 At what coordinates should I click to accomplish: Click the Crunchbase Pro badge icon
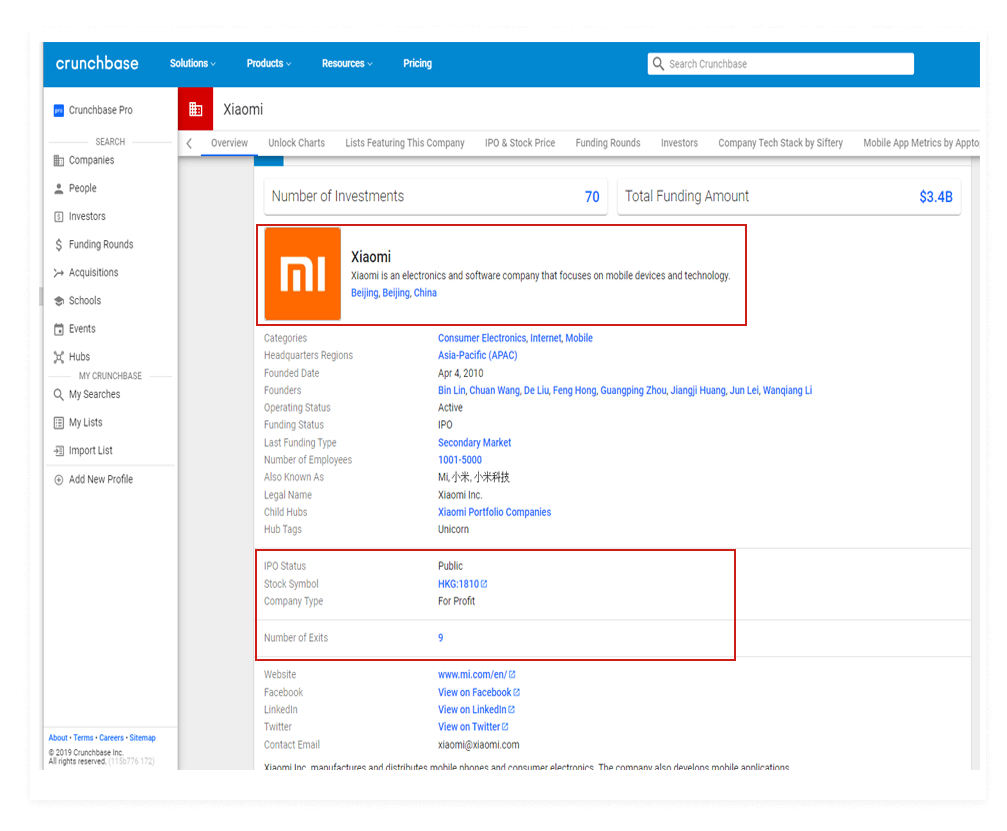[58, 110]
